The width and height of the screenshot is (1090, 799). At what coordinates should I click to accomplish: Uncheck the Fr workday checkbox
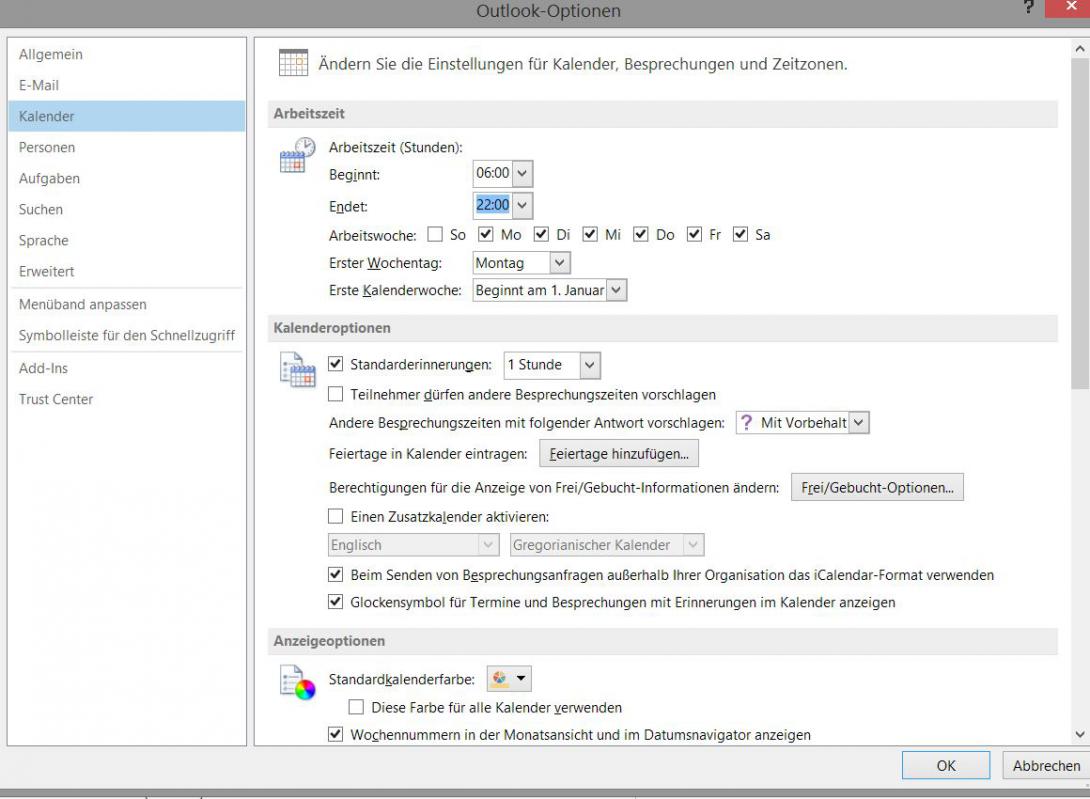(694, 234)
